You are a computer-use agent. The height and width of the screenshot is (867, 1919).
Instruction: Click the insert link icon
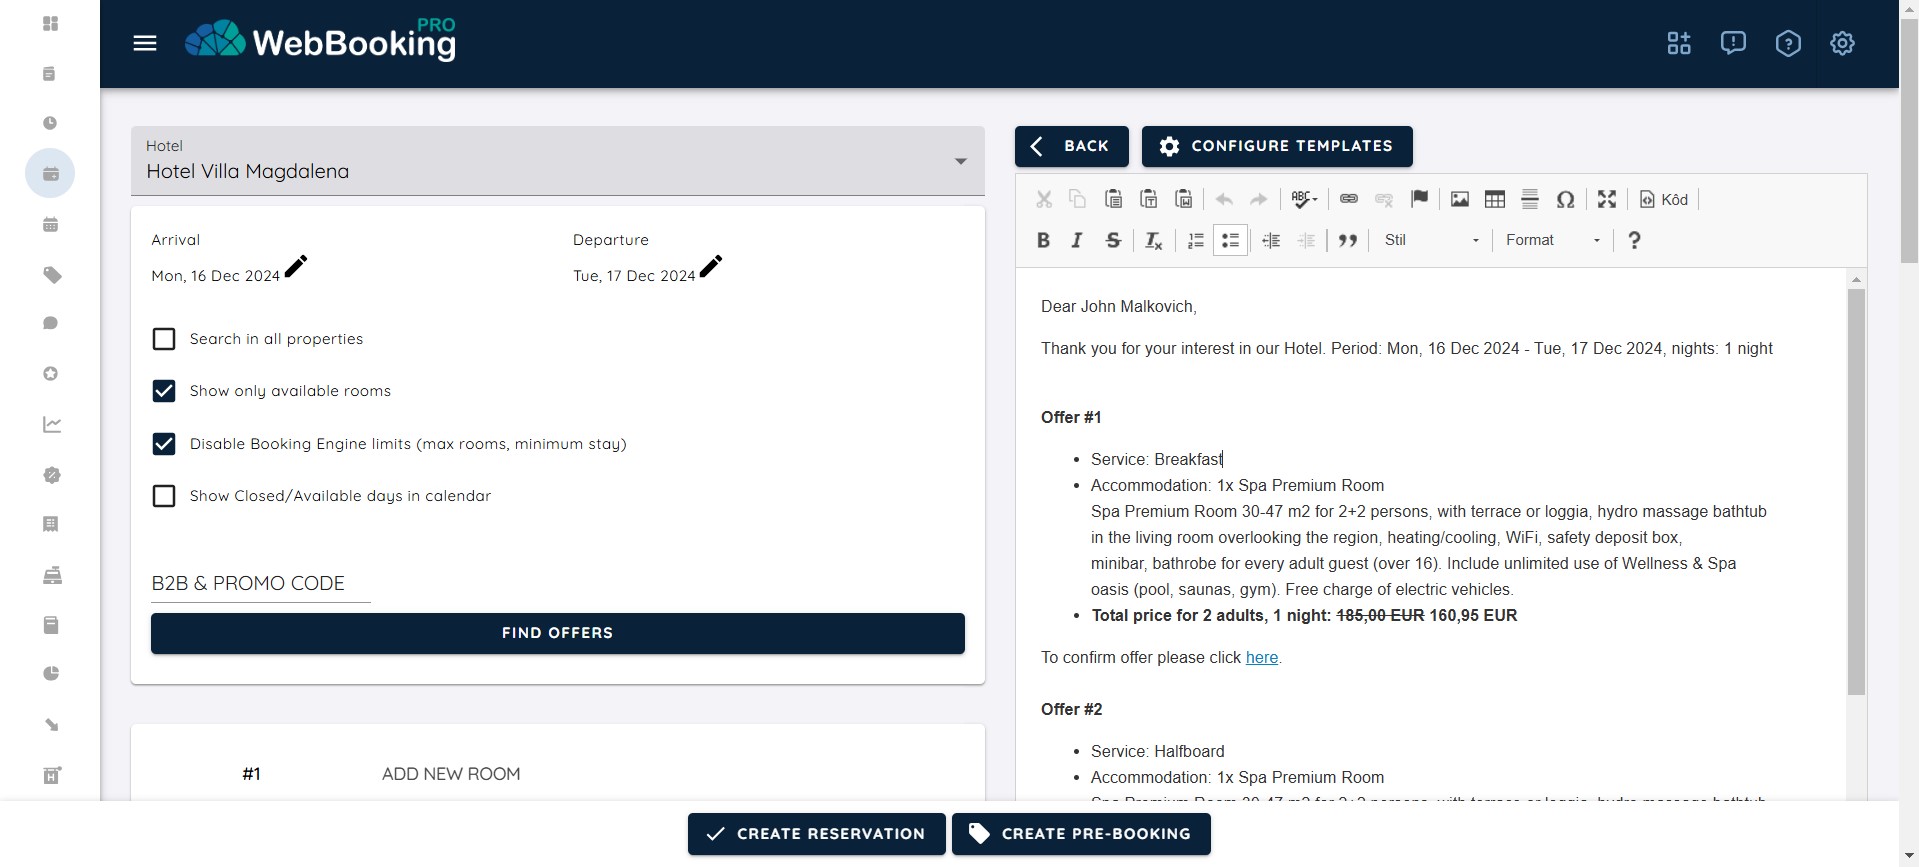[1348, 199]
